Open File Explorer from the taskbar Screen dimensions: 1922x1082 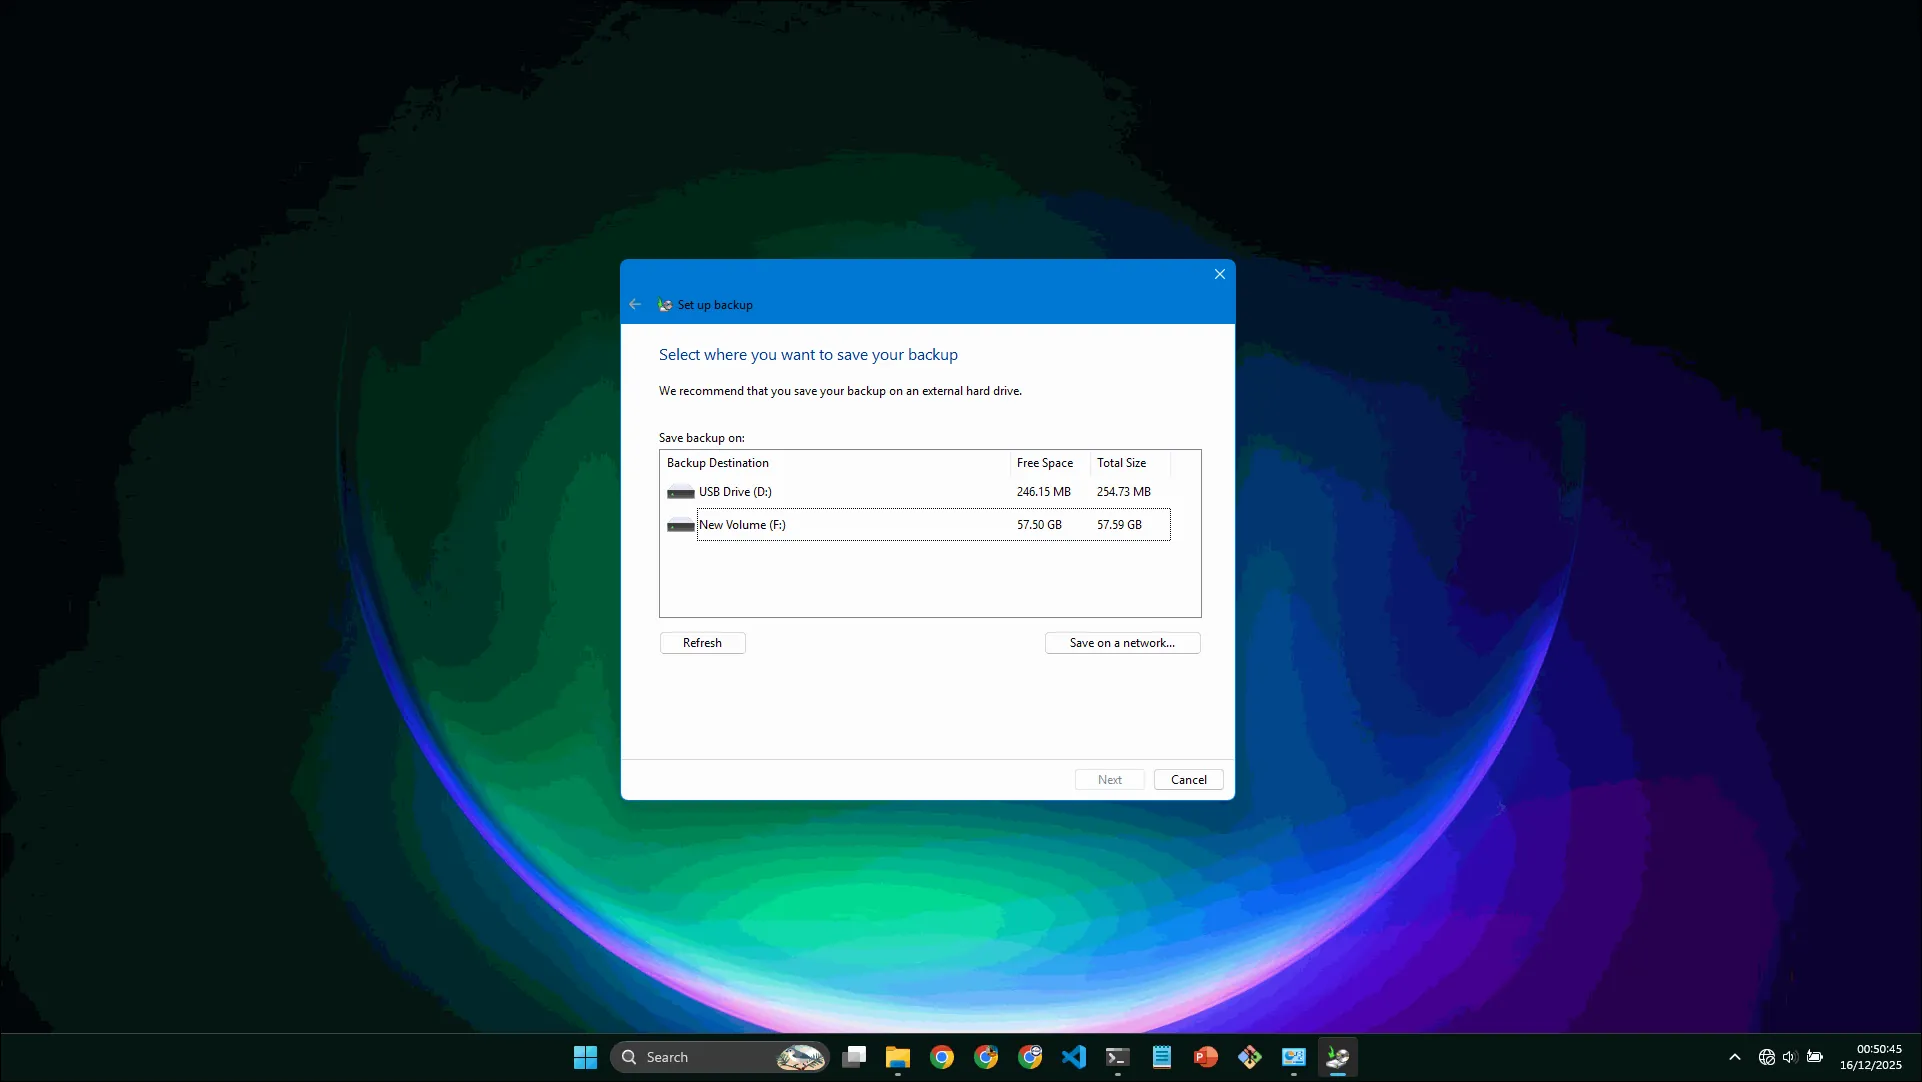point(897,1056)
